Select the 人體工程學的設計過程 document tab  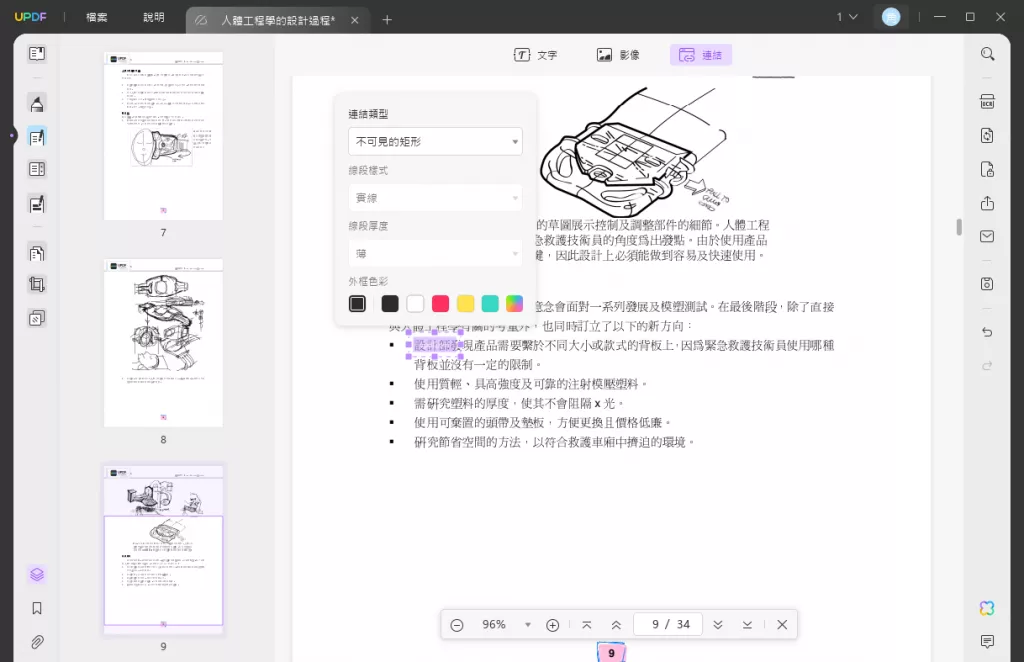click(x=277, y=20)
